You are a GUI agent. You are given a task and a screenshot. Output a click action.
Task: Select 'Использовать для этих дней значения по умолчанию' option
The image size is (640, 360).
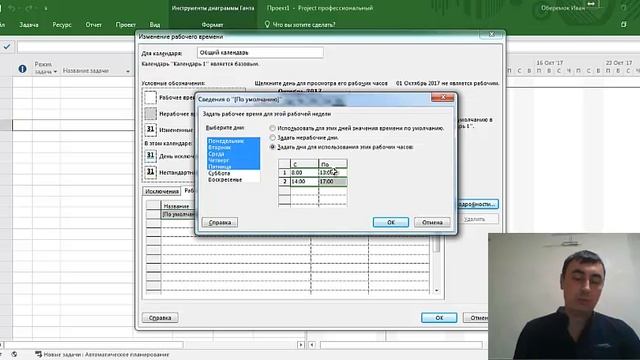coord(272,128)
